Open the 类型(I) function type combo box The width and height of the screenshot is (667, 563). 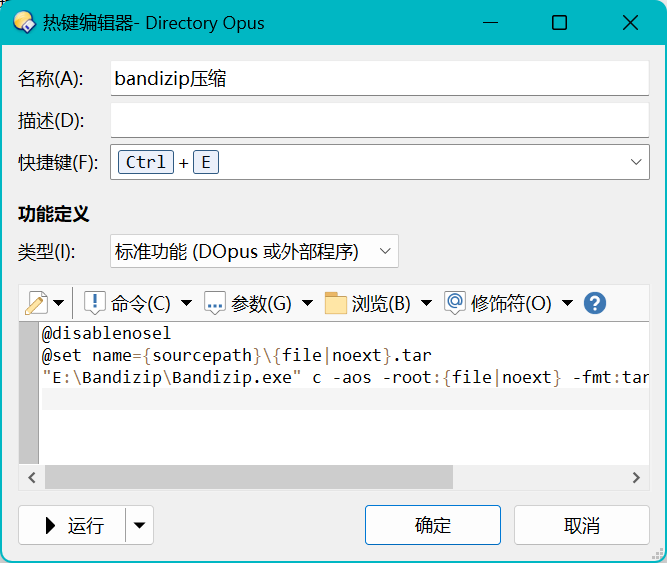click(x=254, y=251)
